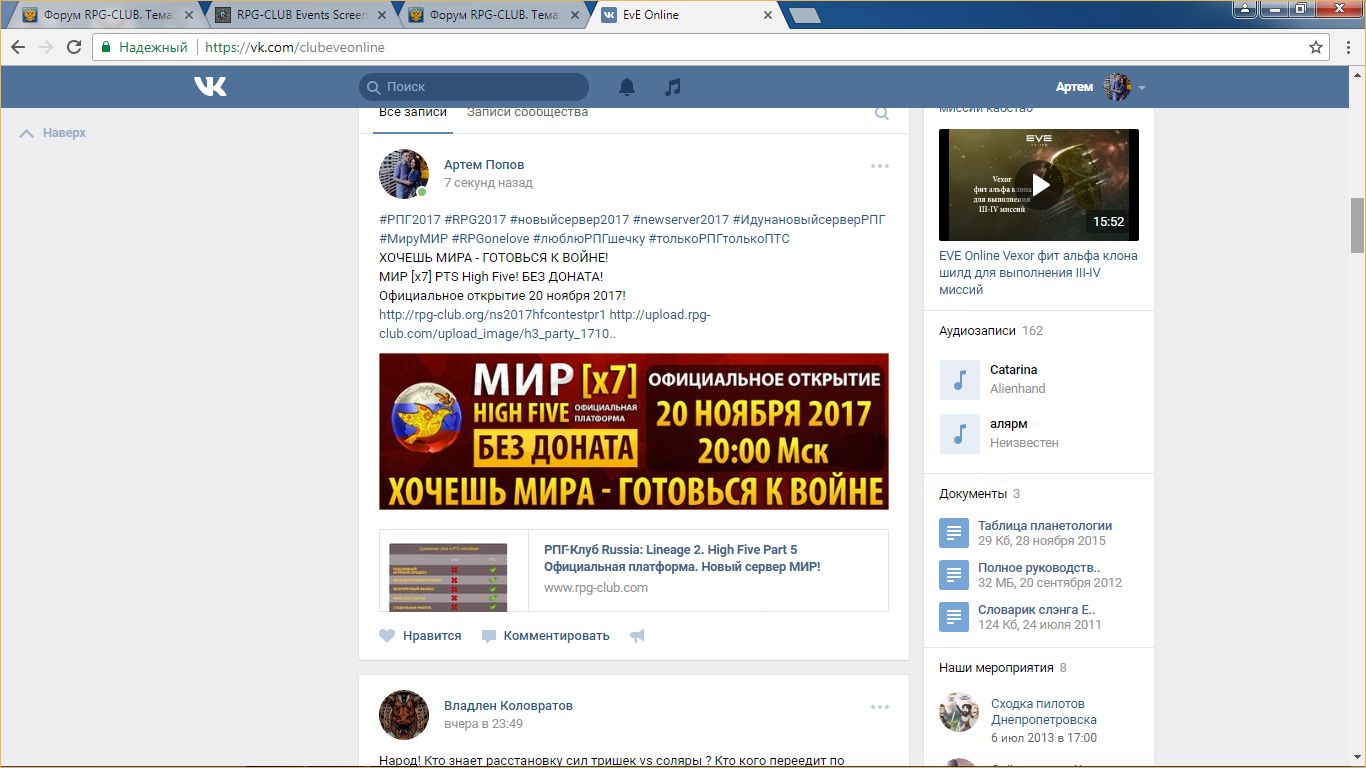The height and width of the screenshot is (768, 1366).
Task: Click the secure padlock site info icon
Action: pyautogui.click(x=107, y=47)
